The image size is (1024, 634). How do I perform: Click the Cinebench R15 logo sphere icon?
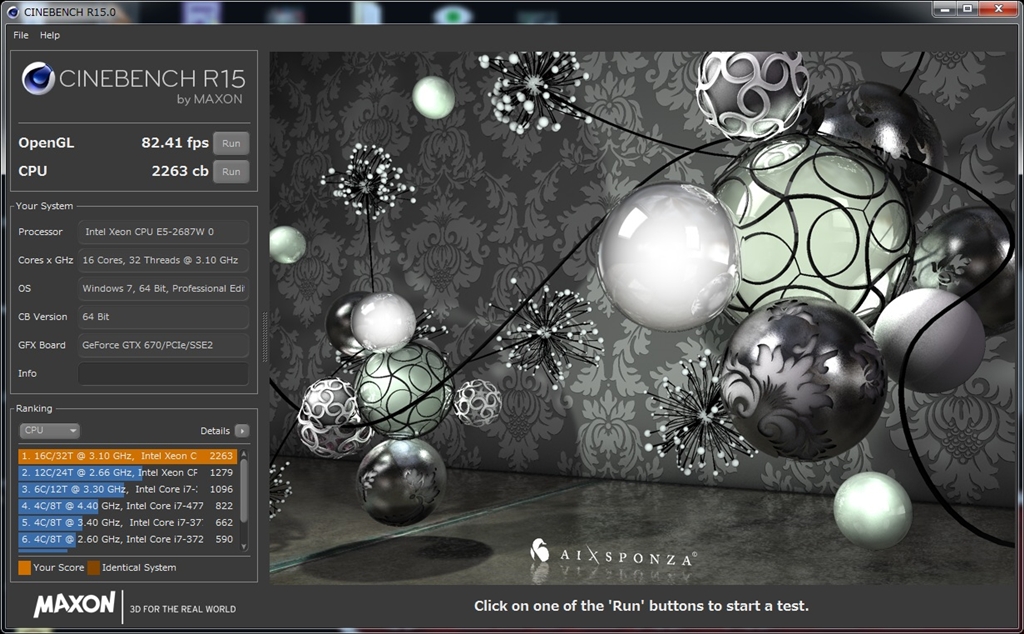point(39,79)
